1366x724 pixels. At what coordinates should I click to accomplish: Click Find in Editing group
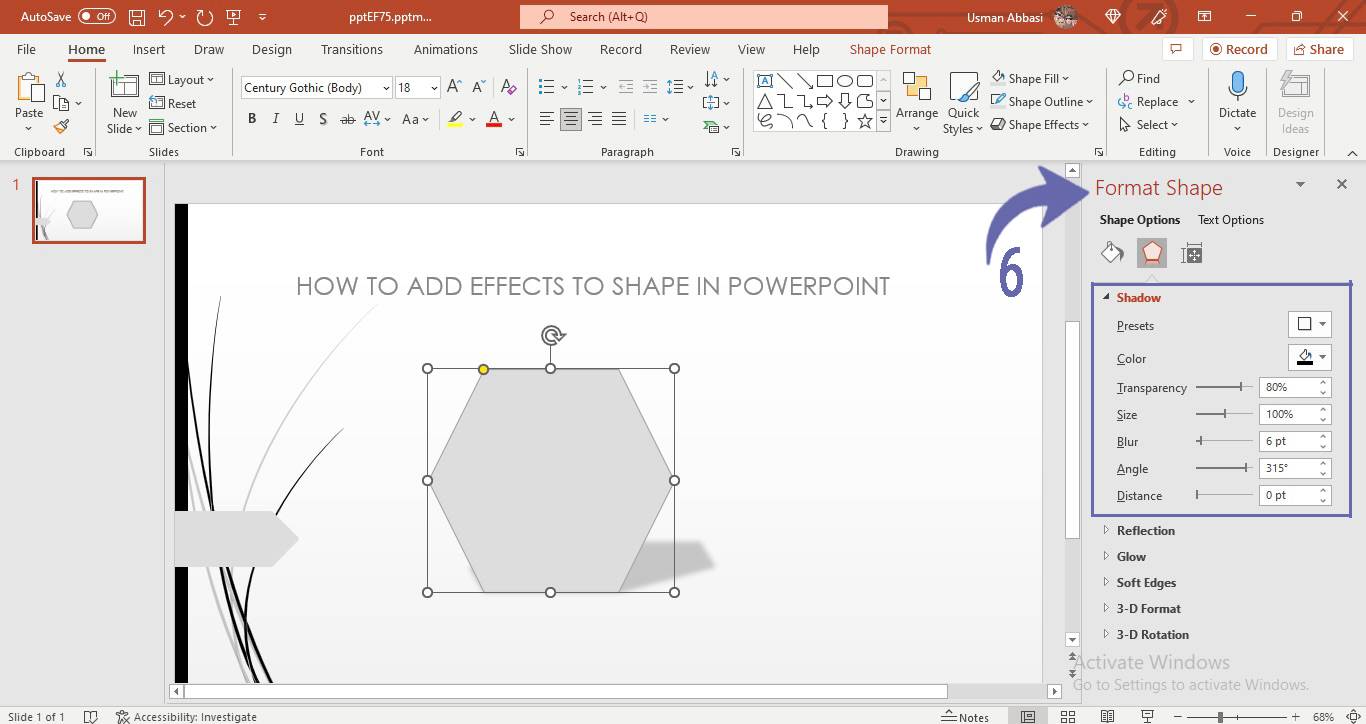click(x=1139, y=78)
